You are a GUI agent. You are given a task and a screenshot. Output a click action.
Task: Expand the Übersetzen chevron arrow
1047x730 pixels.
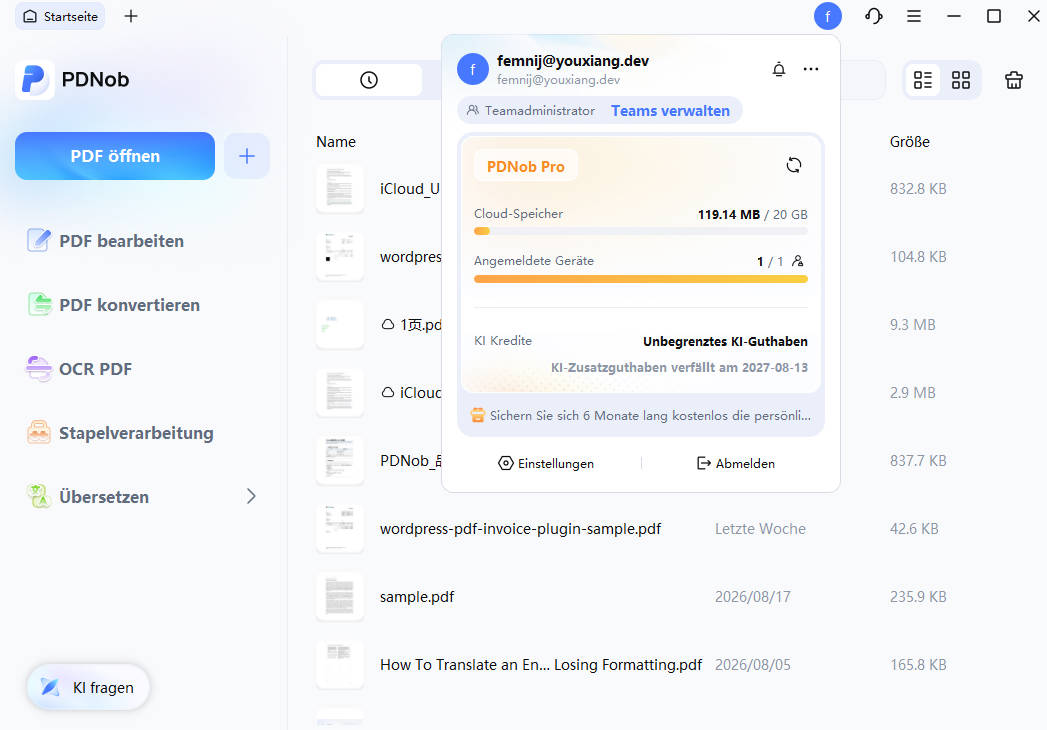(x=251, y=496)
